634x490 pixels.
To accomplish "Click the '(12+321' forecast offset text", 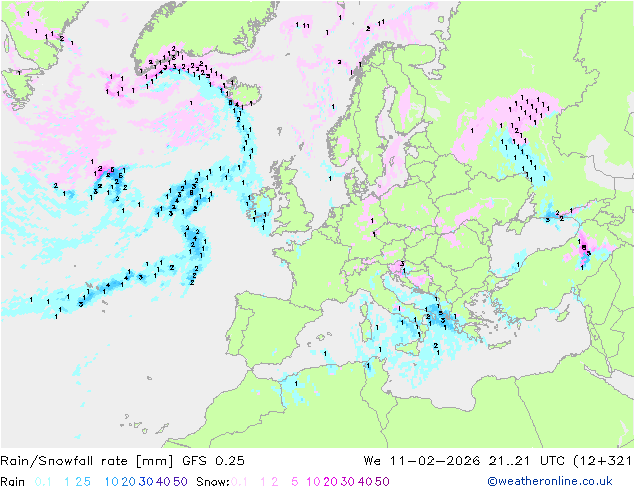I will pos(603,461).
